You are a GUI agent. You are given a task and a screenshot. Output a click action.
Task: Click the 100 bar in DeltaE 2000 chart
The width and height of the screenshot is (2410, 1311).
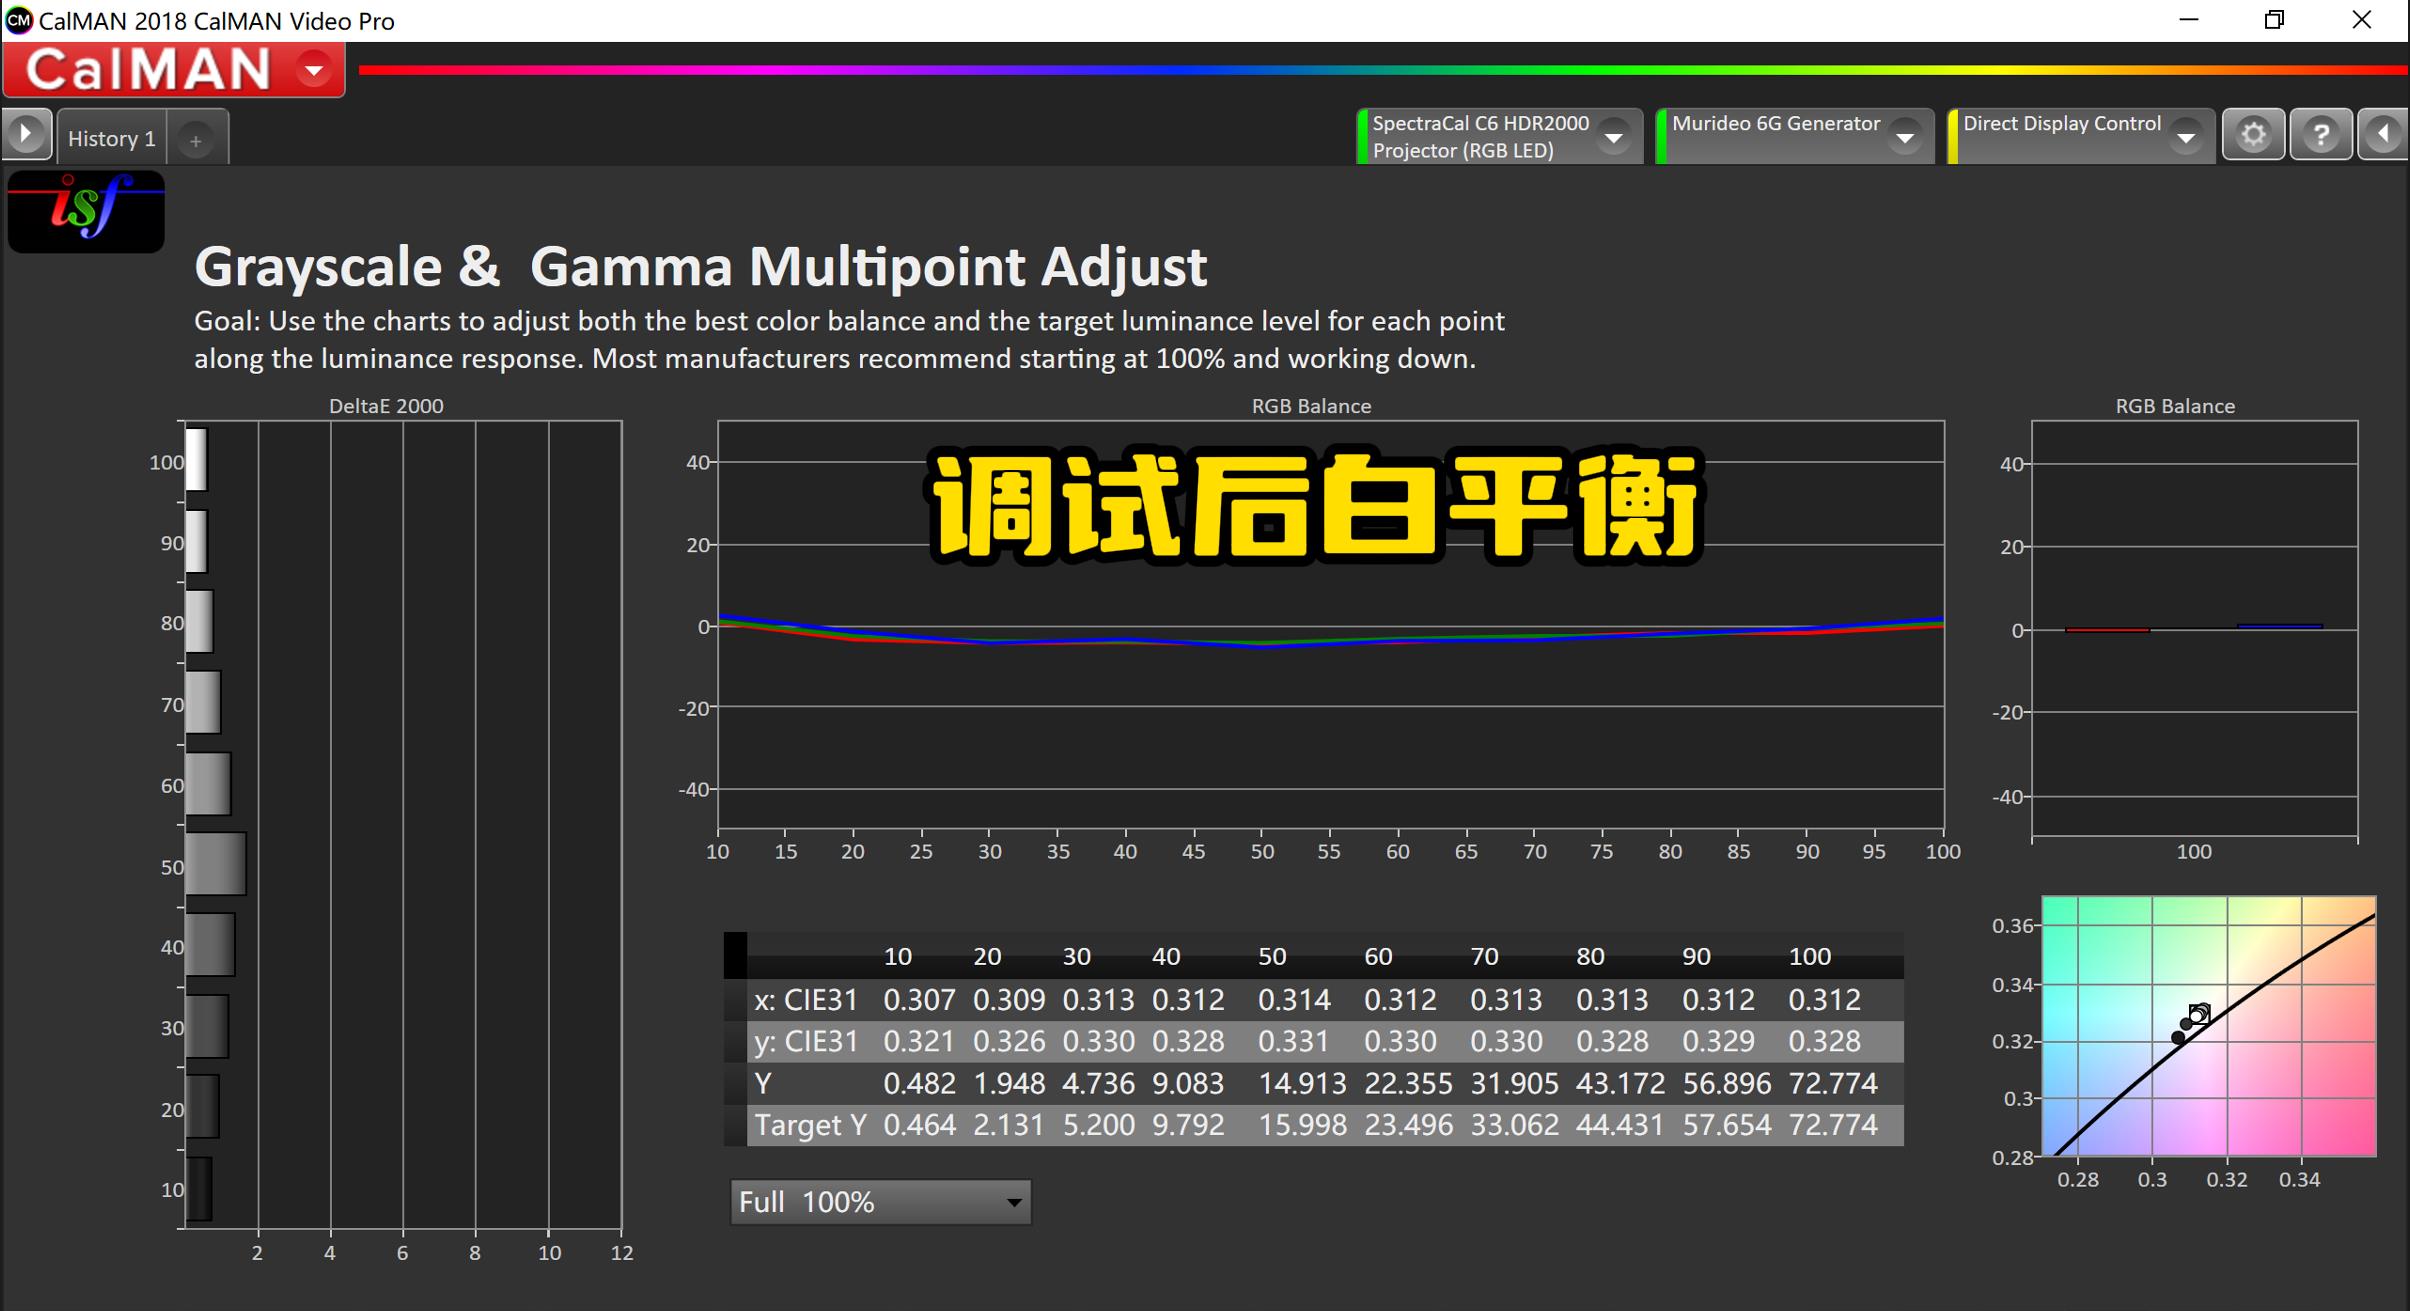pyautogui.click(x=196, y=460)
